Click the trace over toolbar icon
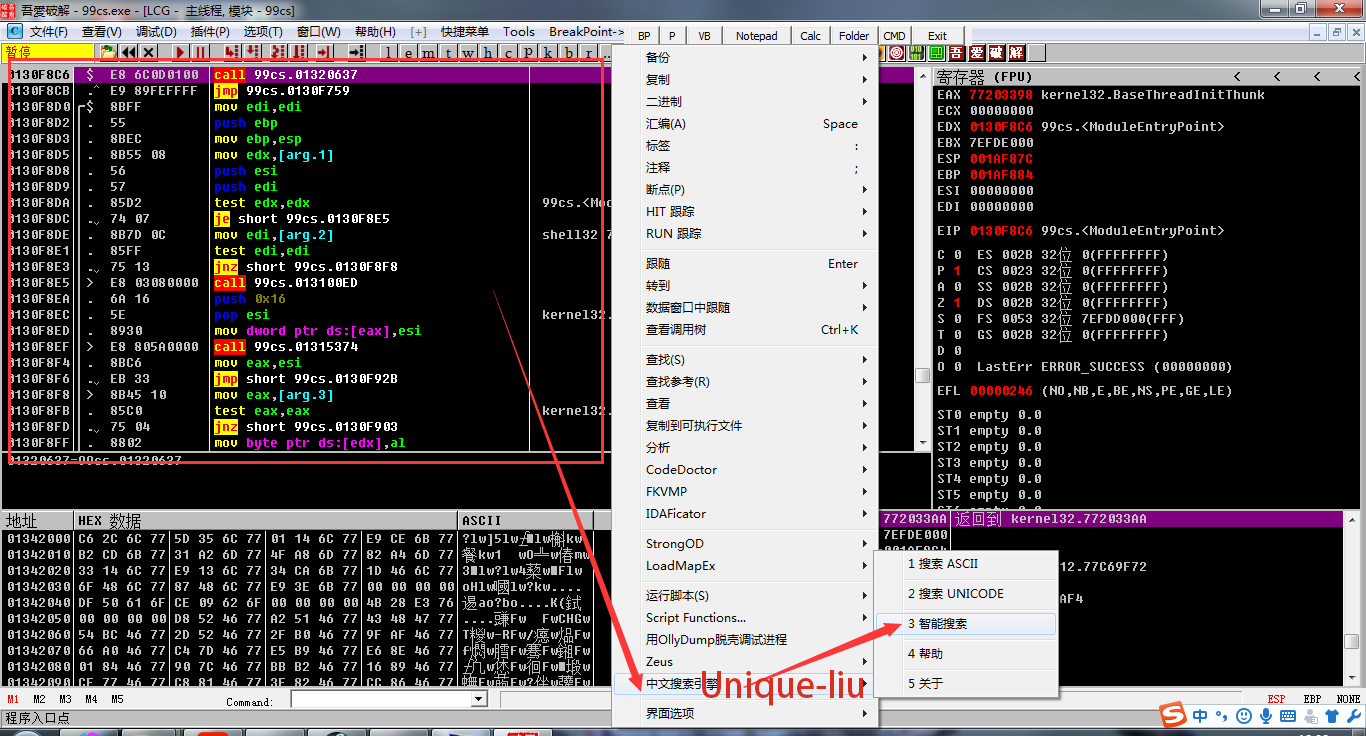This screenshot has height=736, width=1366. tap(299, 52)
